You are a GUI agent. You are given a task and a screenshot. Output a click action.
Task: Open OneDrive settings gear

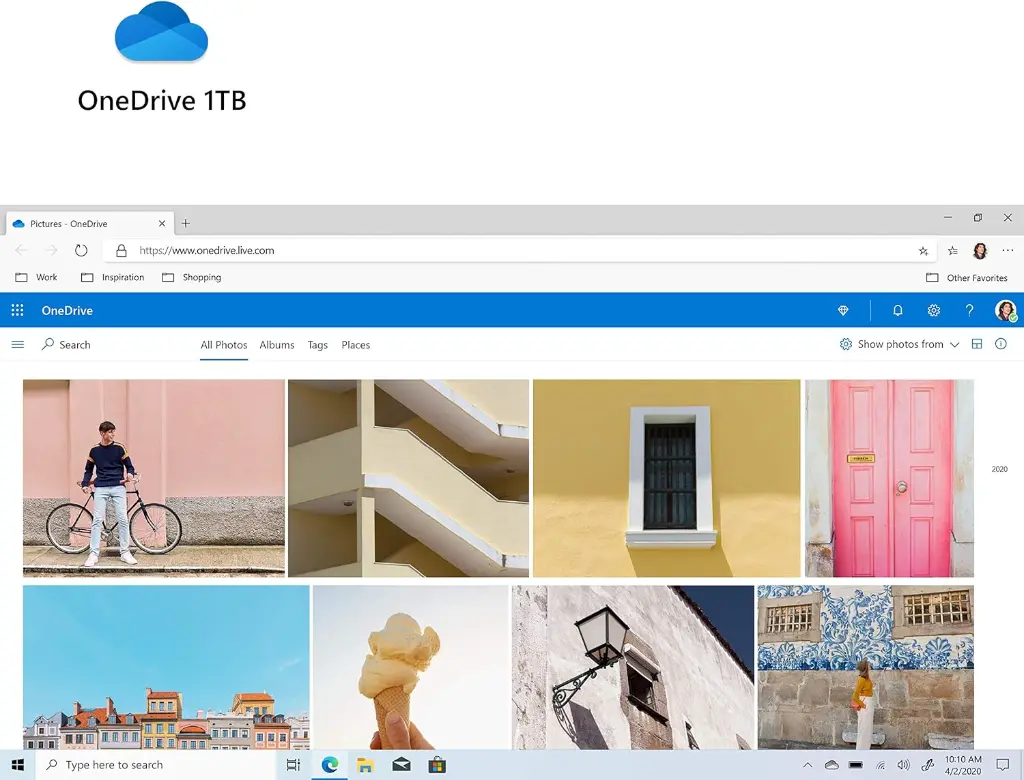pyautogui.click(x=933, y=311)
